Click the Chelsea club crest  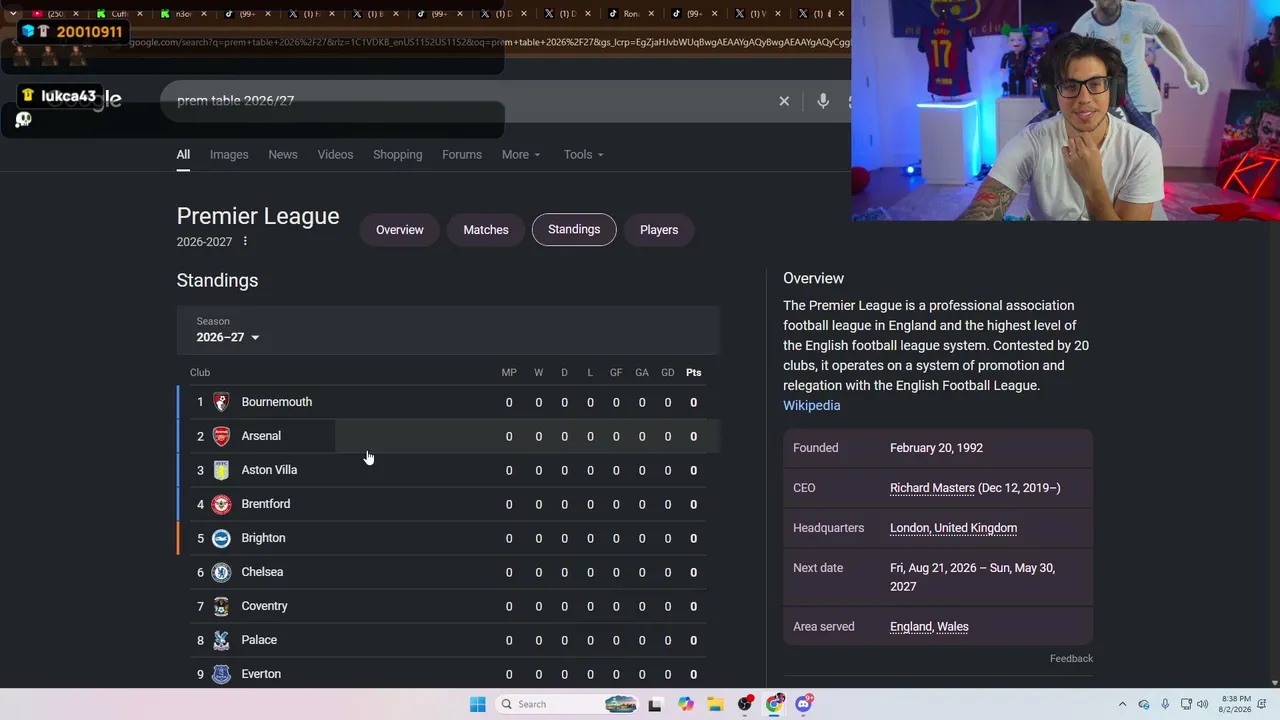pyautogui.click(x=221, y=572)
